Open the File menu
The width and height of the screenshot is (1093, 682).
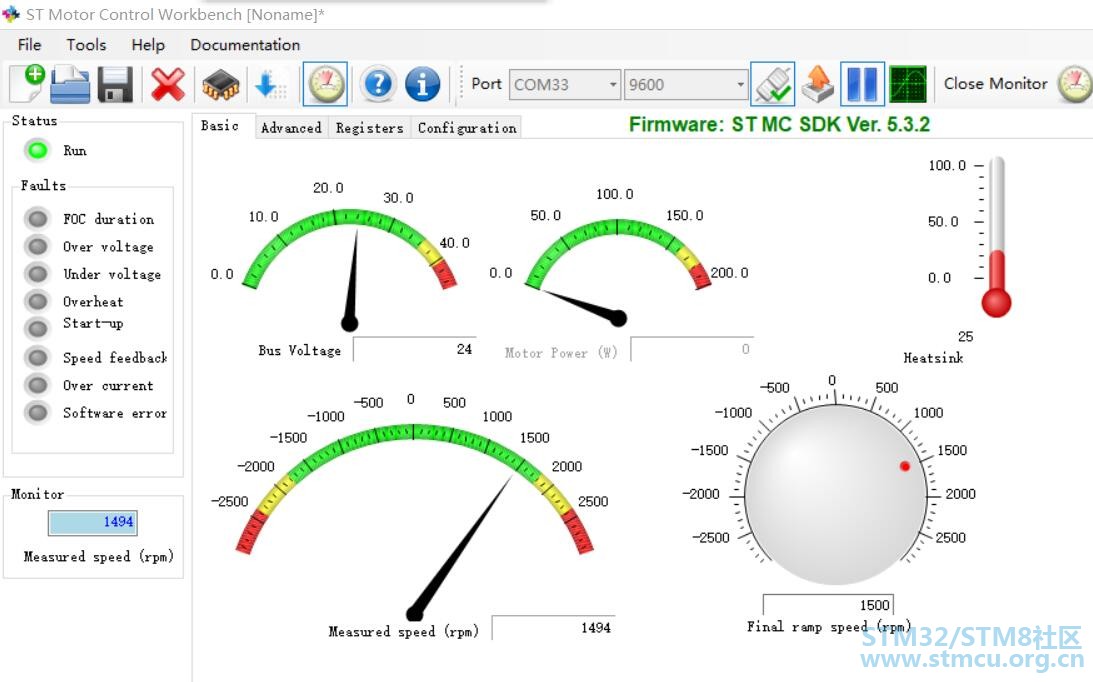point(29,45)
